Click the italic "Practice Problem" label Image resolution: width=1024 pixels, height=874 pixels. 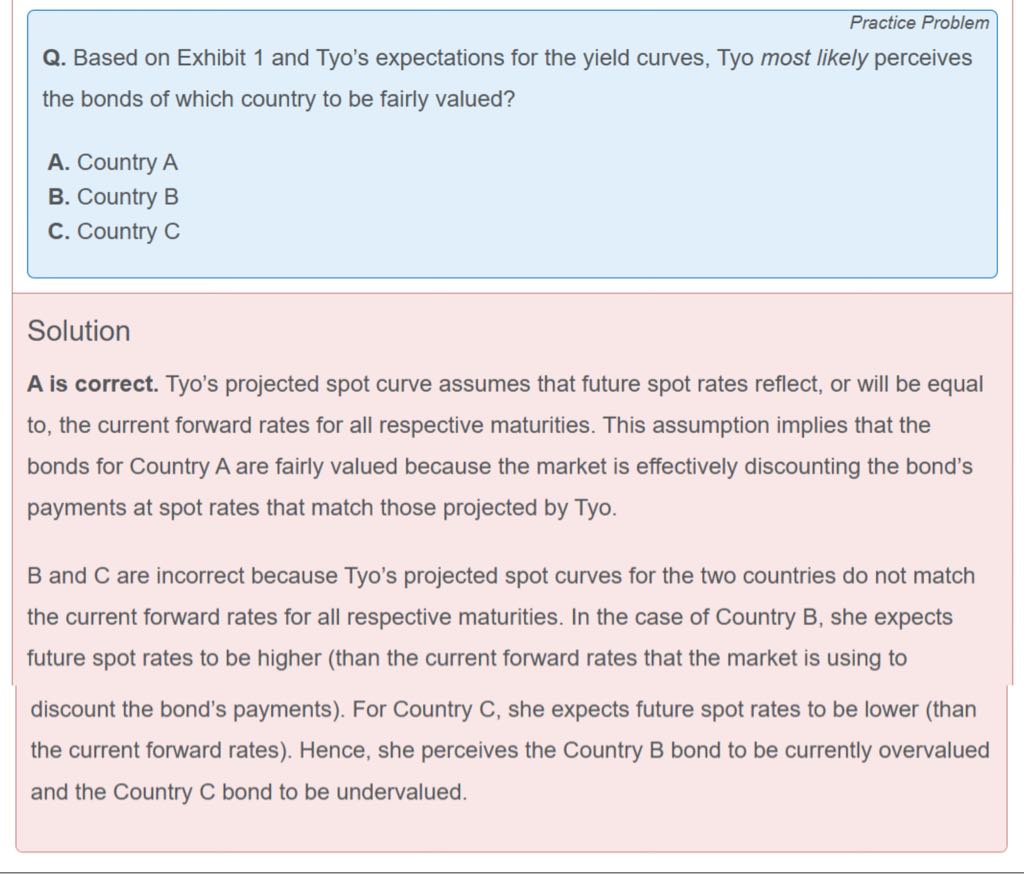pyautogui.click(x=919, y=23)
